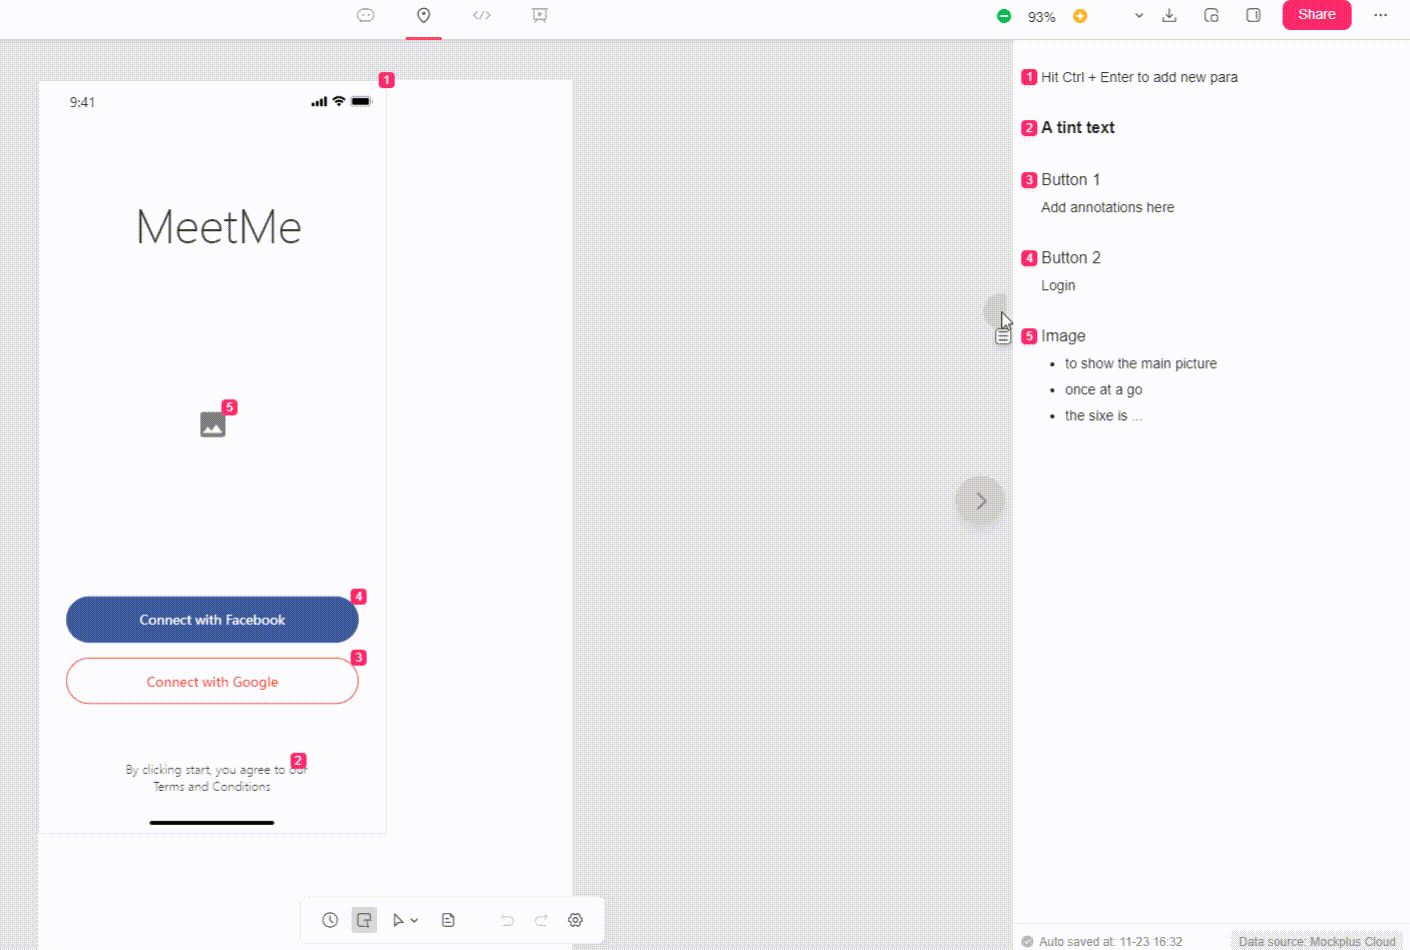Click the red Share button

pyautogui.click(x=1317, y=15)
